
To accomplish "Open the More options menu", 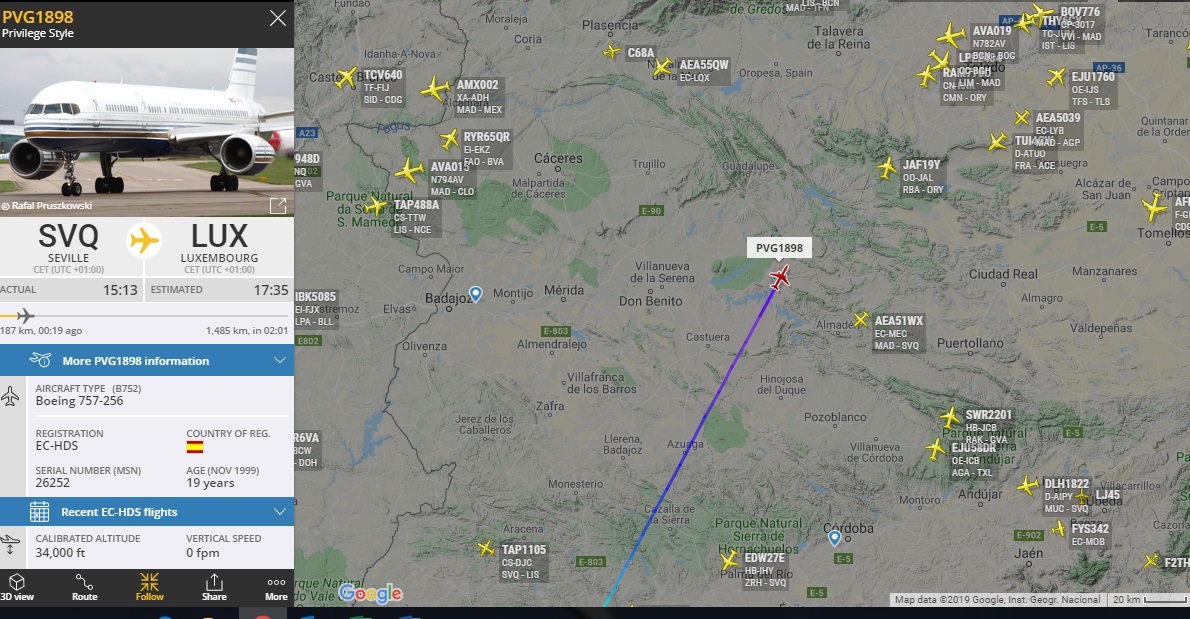I will [276, 587].
